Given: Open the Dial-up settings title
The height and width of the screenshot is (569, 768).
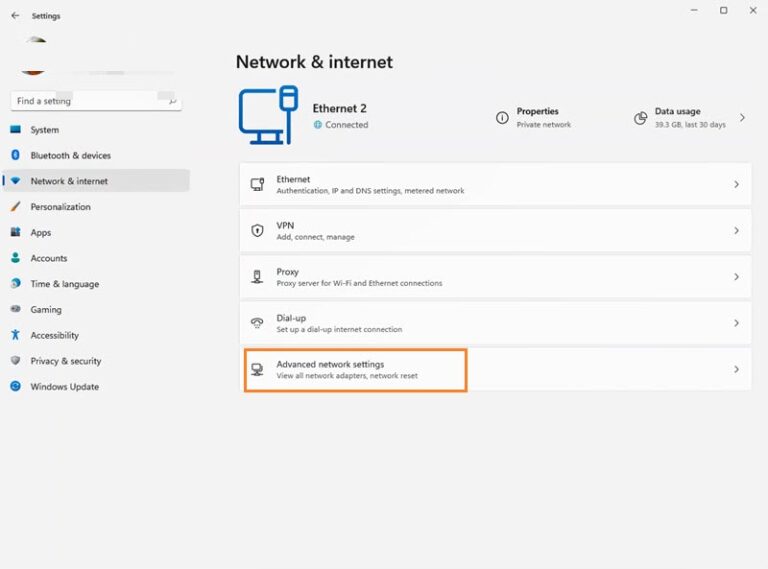Looking at the screenshot, I should pos(291,318).
